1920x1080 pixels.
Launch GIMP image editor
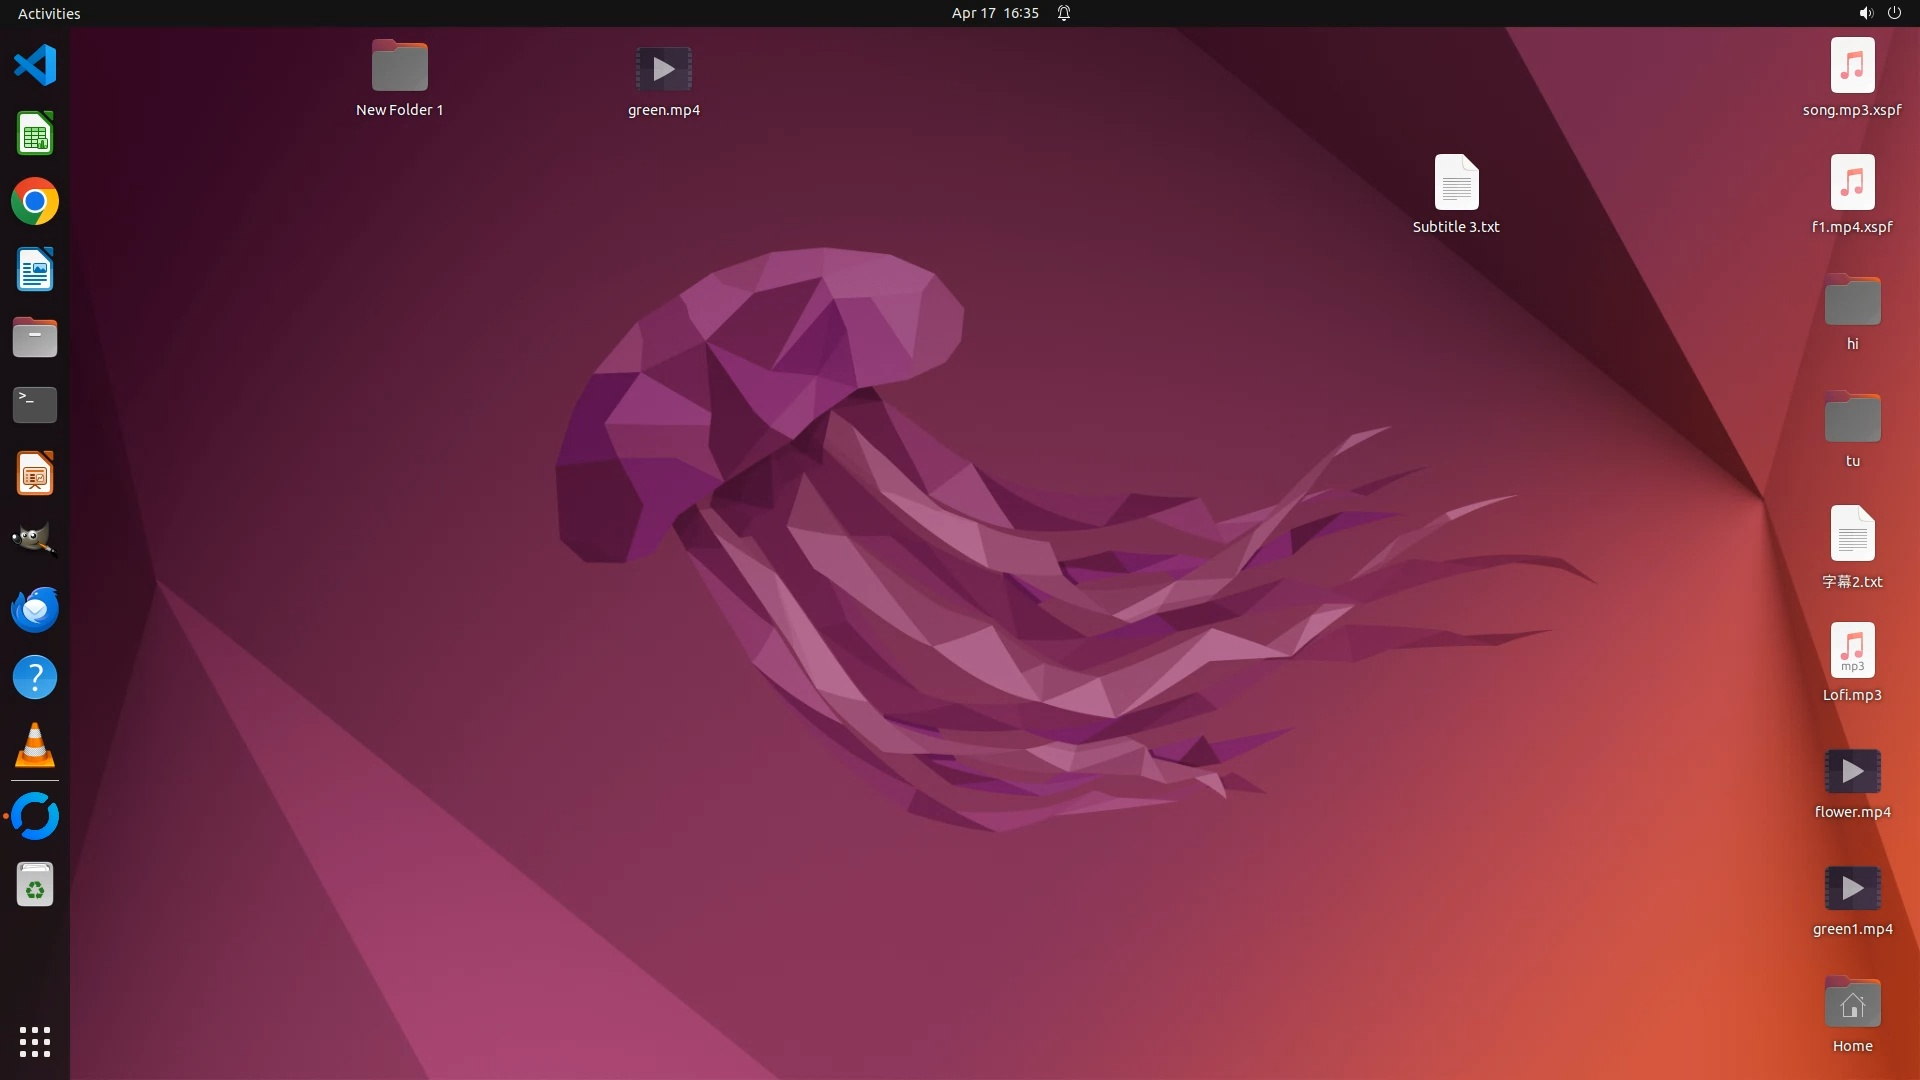35,541
